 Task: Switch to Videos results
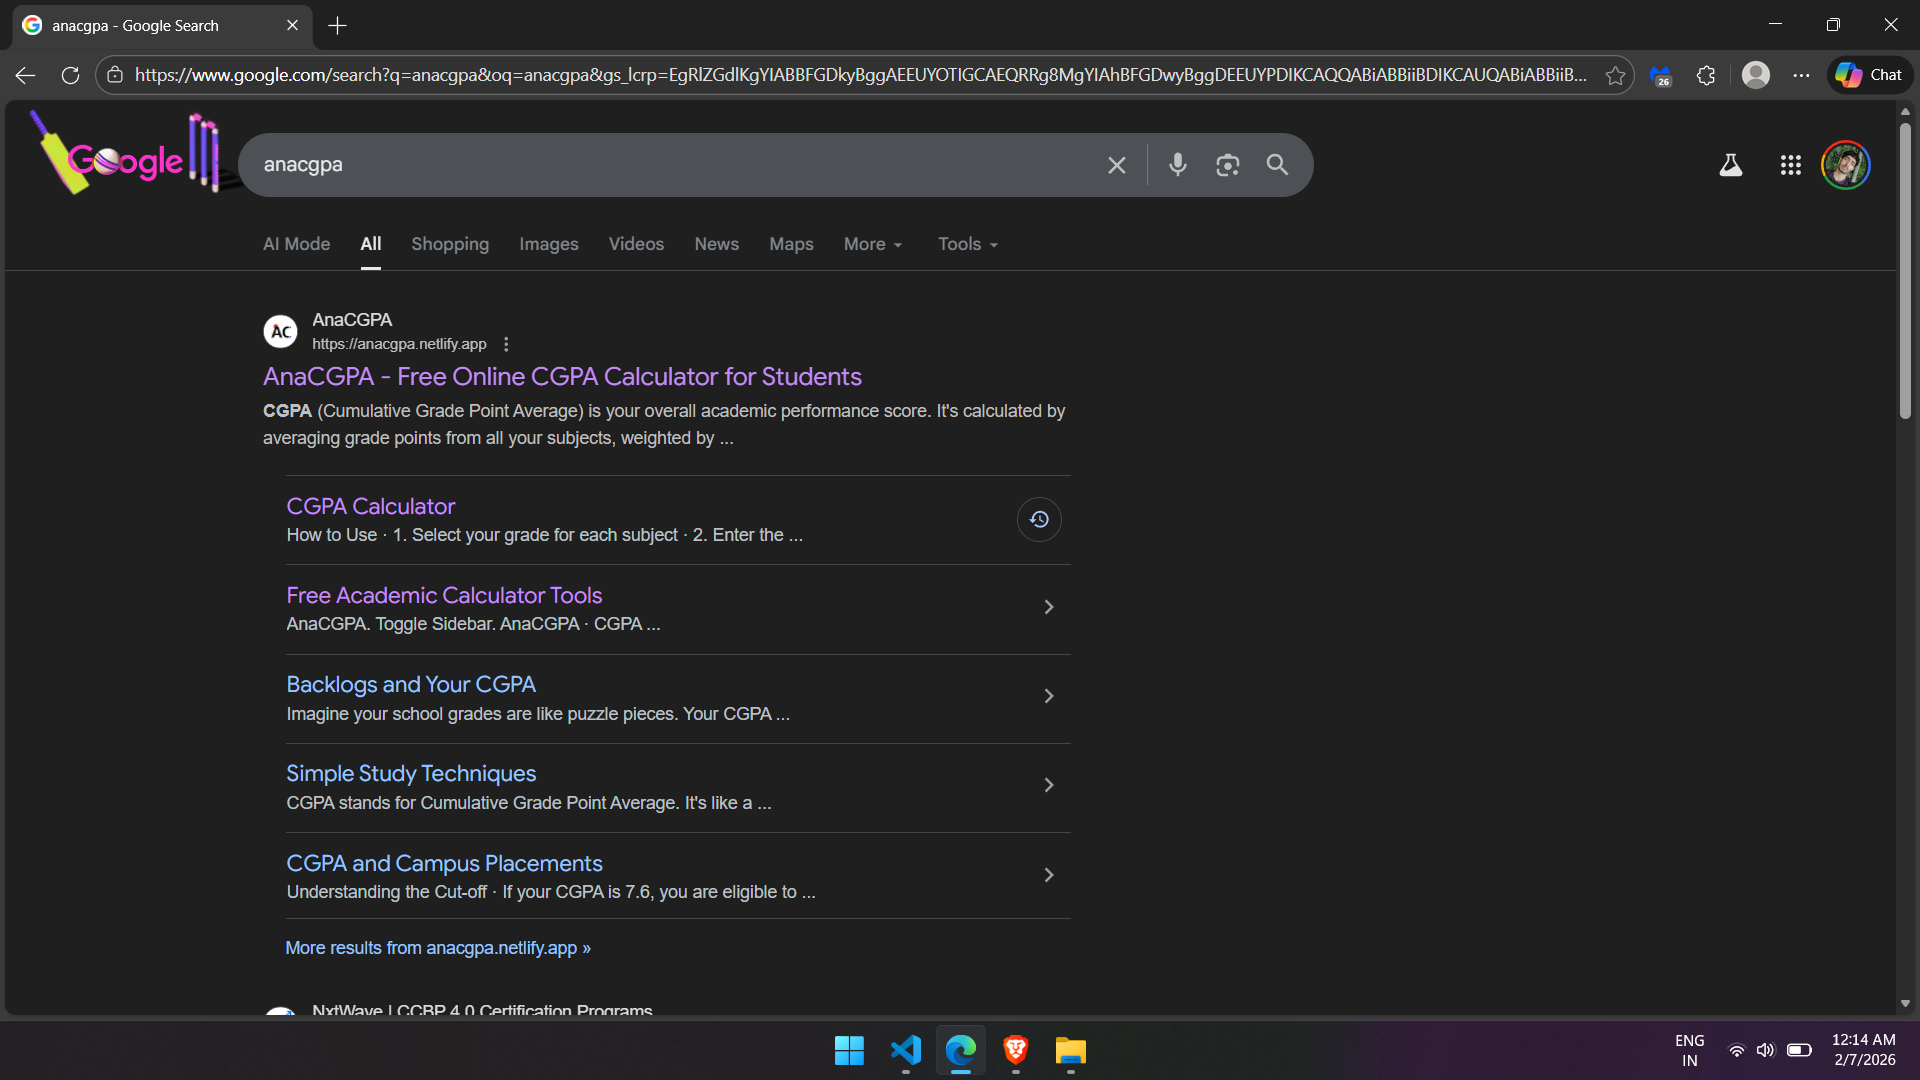coord(636,244)
